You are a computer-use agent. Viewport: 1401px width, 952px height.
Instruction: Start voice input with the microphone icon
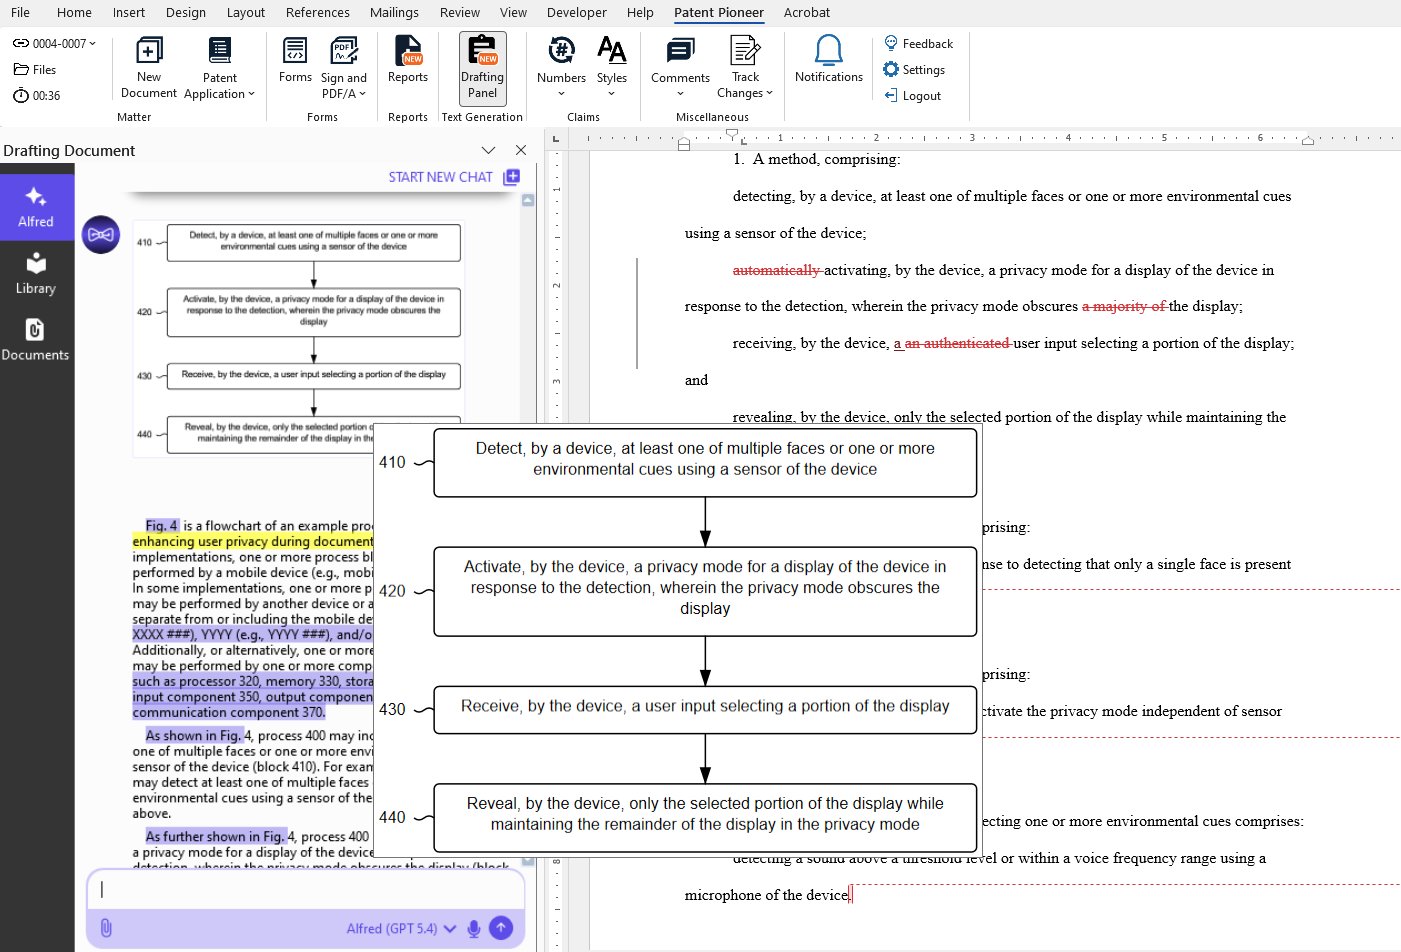[x=473, y=928]
